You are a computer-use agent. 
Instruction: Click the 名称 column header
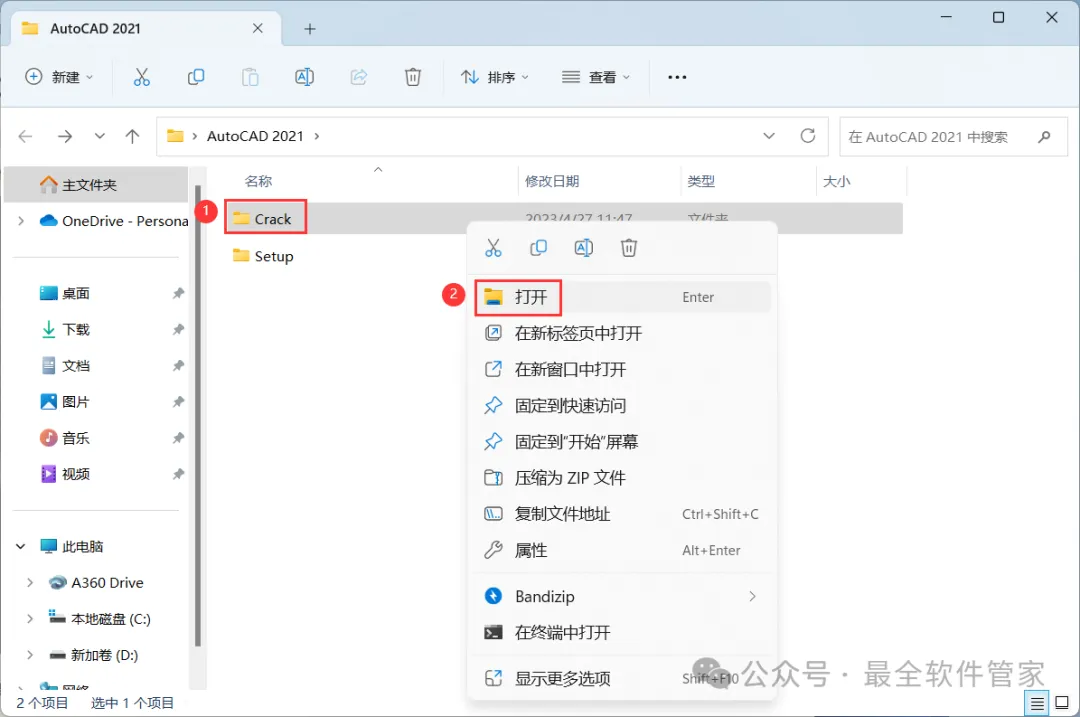point(258,181)
